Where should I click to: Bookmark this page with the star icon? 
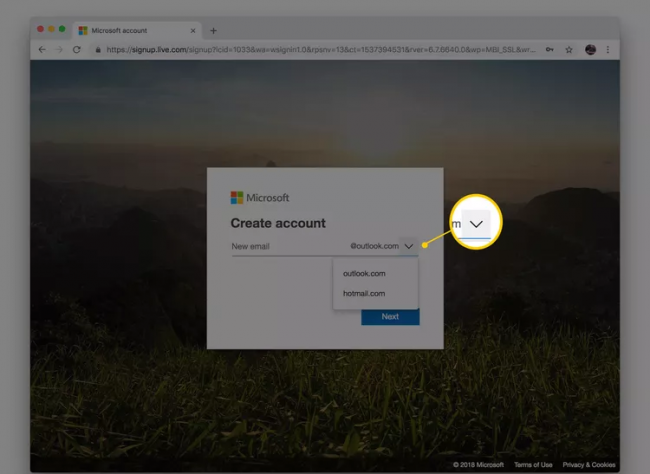click(569, 50)
